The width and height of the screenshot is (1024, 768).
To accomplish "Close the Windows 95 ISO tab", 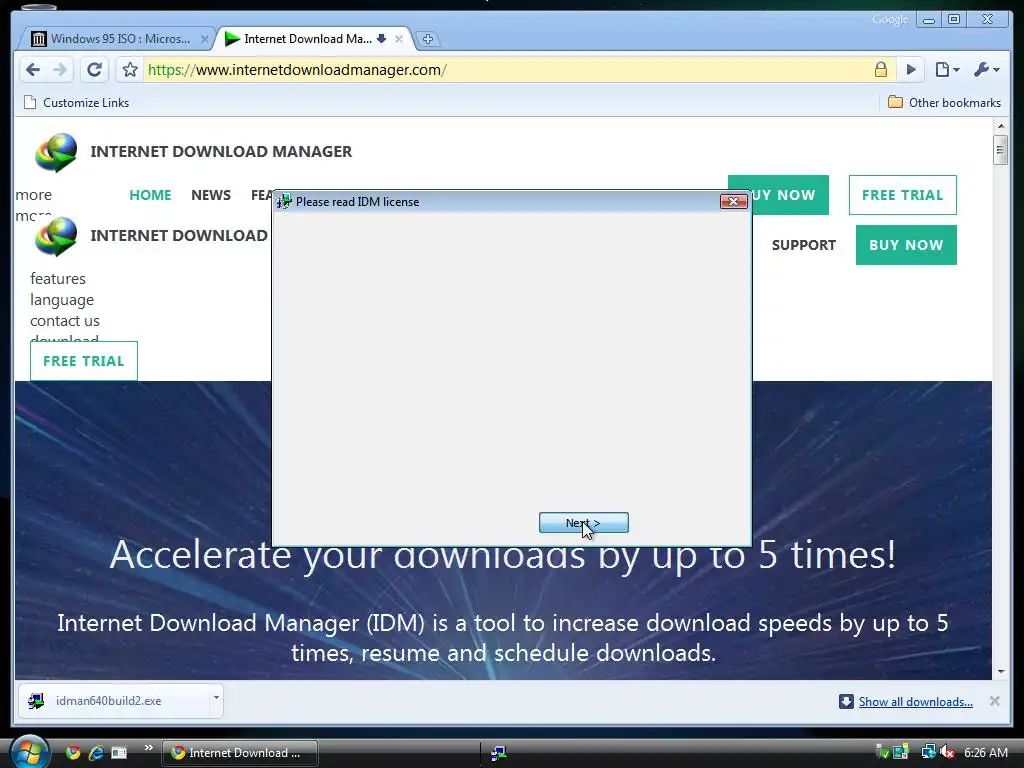I will click(x=204, y=39).
